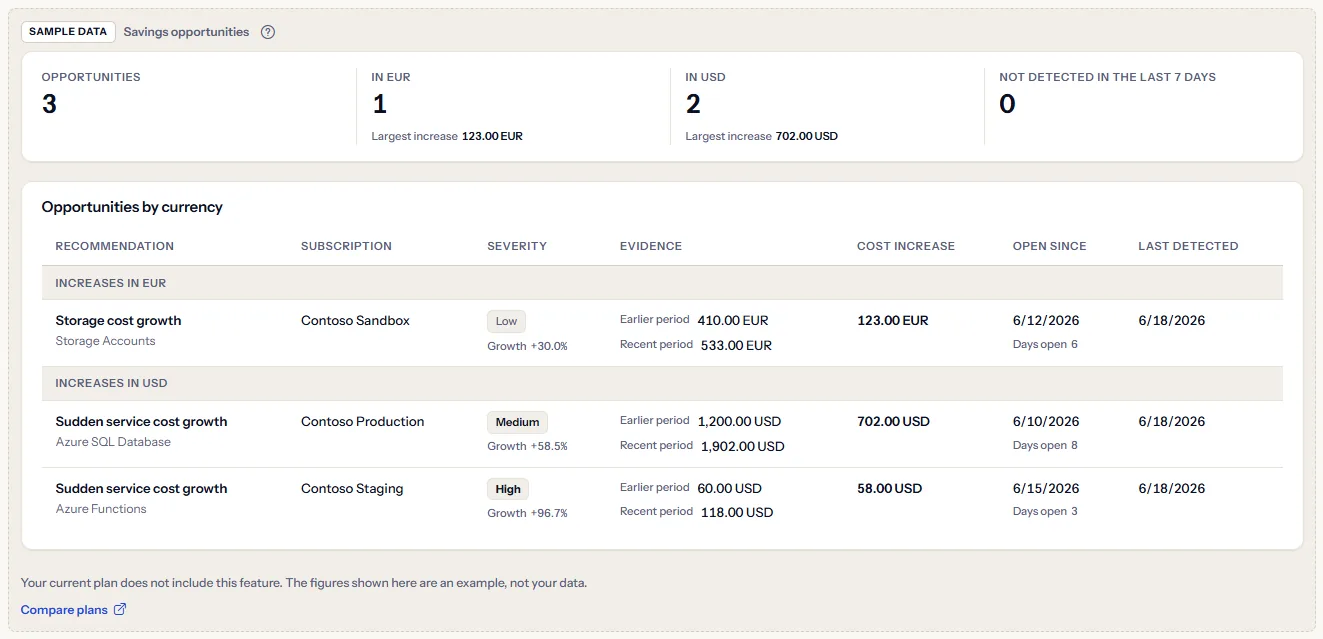This screenshot has width=1323, height=639.
Task: Open the Compare plans link
Action: tap(64, 609)
